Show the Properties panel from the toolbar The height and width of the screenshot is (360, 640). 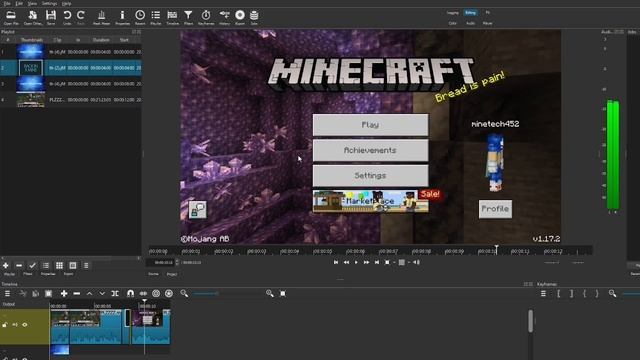(122, 16)
